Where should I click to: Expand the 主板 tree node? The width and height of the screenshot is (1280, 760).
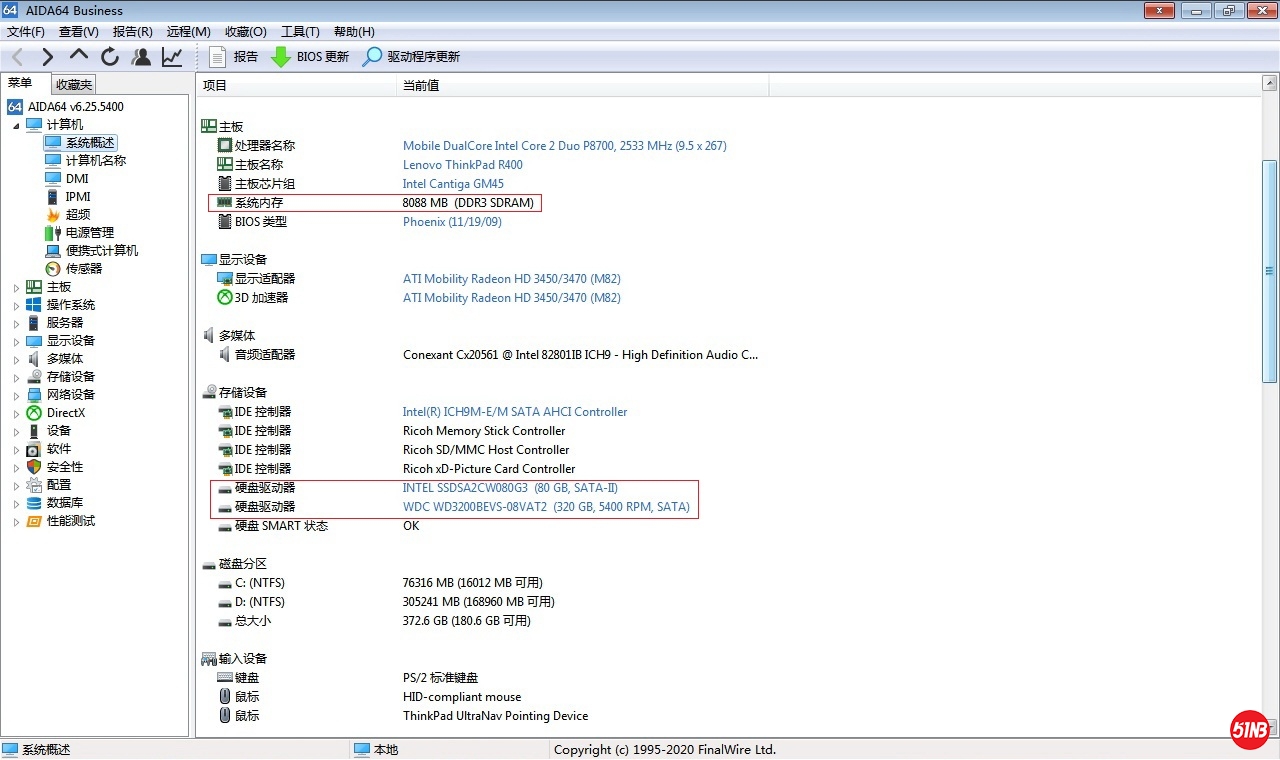pyautogui.click(x=16, y=287)
